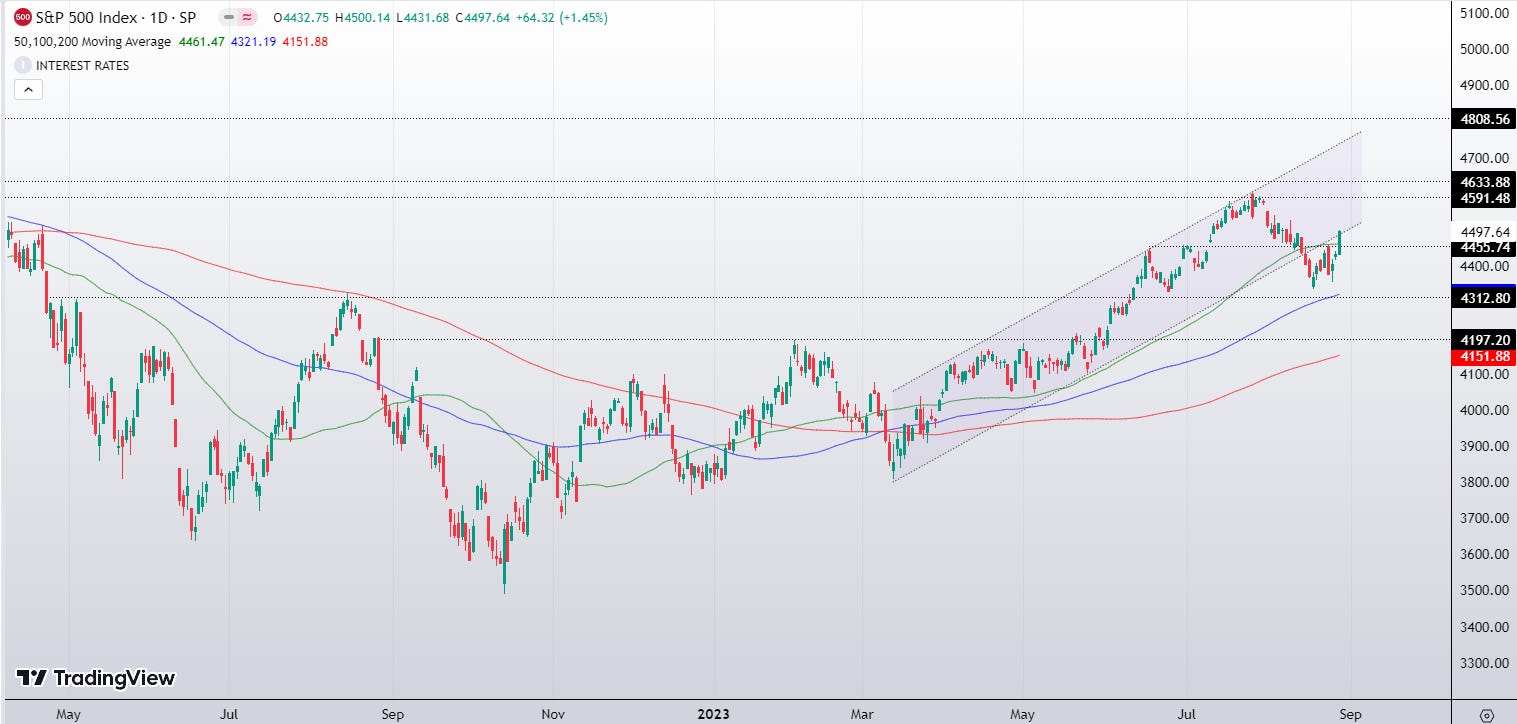The height and width of the screenshot is (724, 1517).
Task: Open chart settings gear at bottom right corner
Action: (1487, 714)
